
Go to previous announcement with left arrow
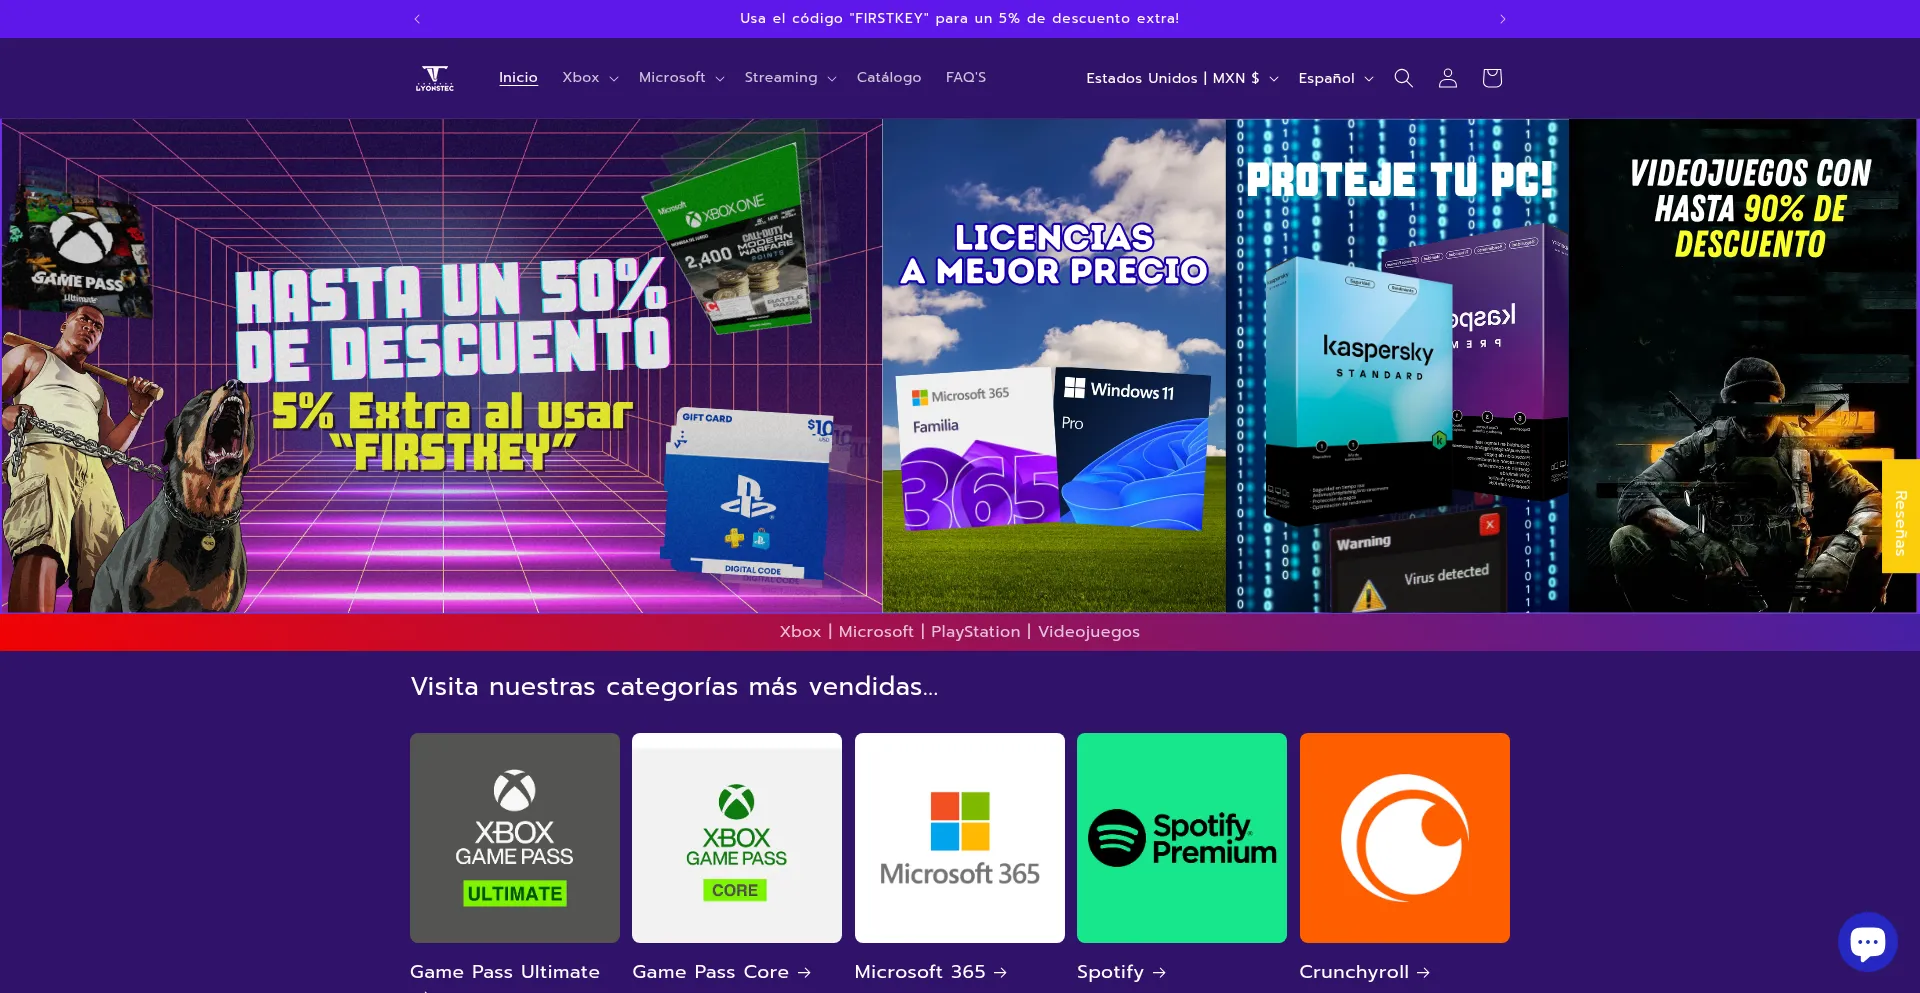coord(417,19)
